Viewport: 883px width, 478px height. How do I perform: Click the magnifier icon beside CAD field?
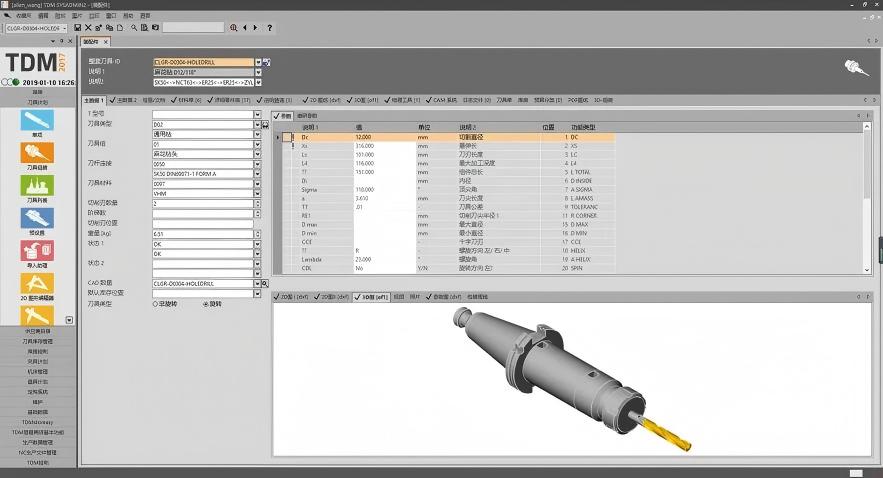pyautogui.click(x=265, y=284)
